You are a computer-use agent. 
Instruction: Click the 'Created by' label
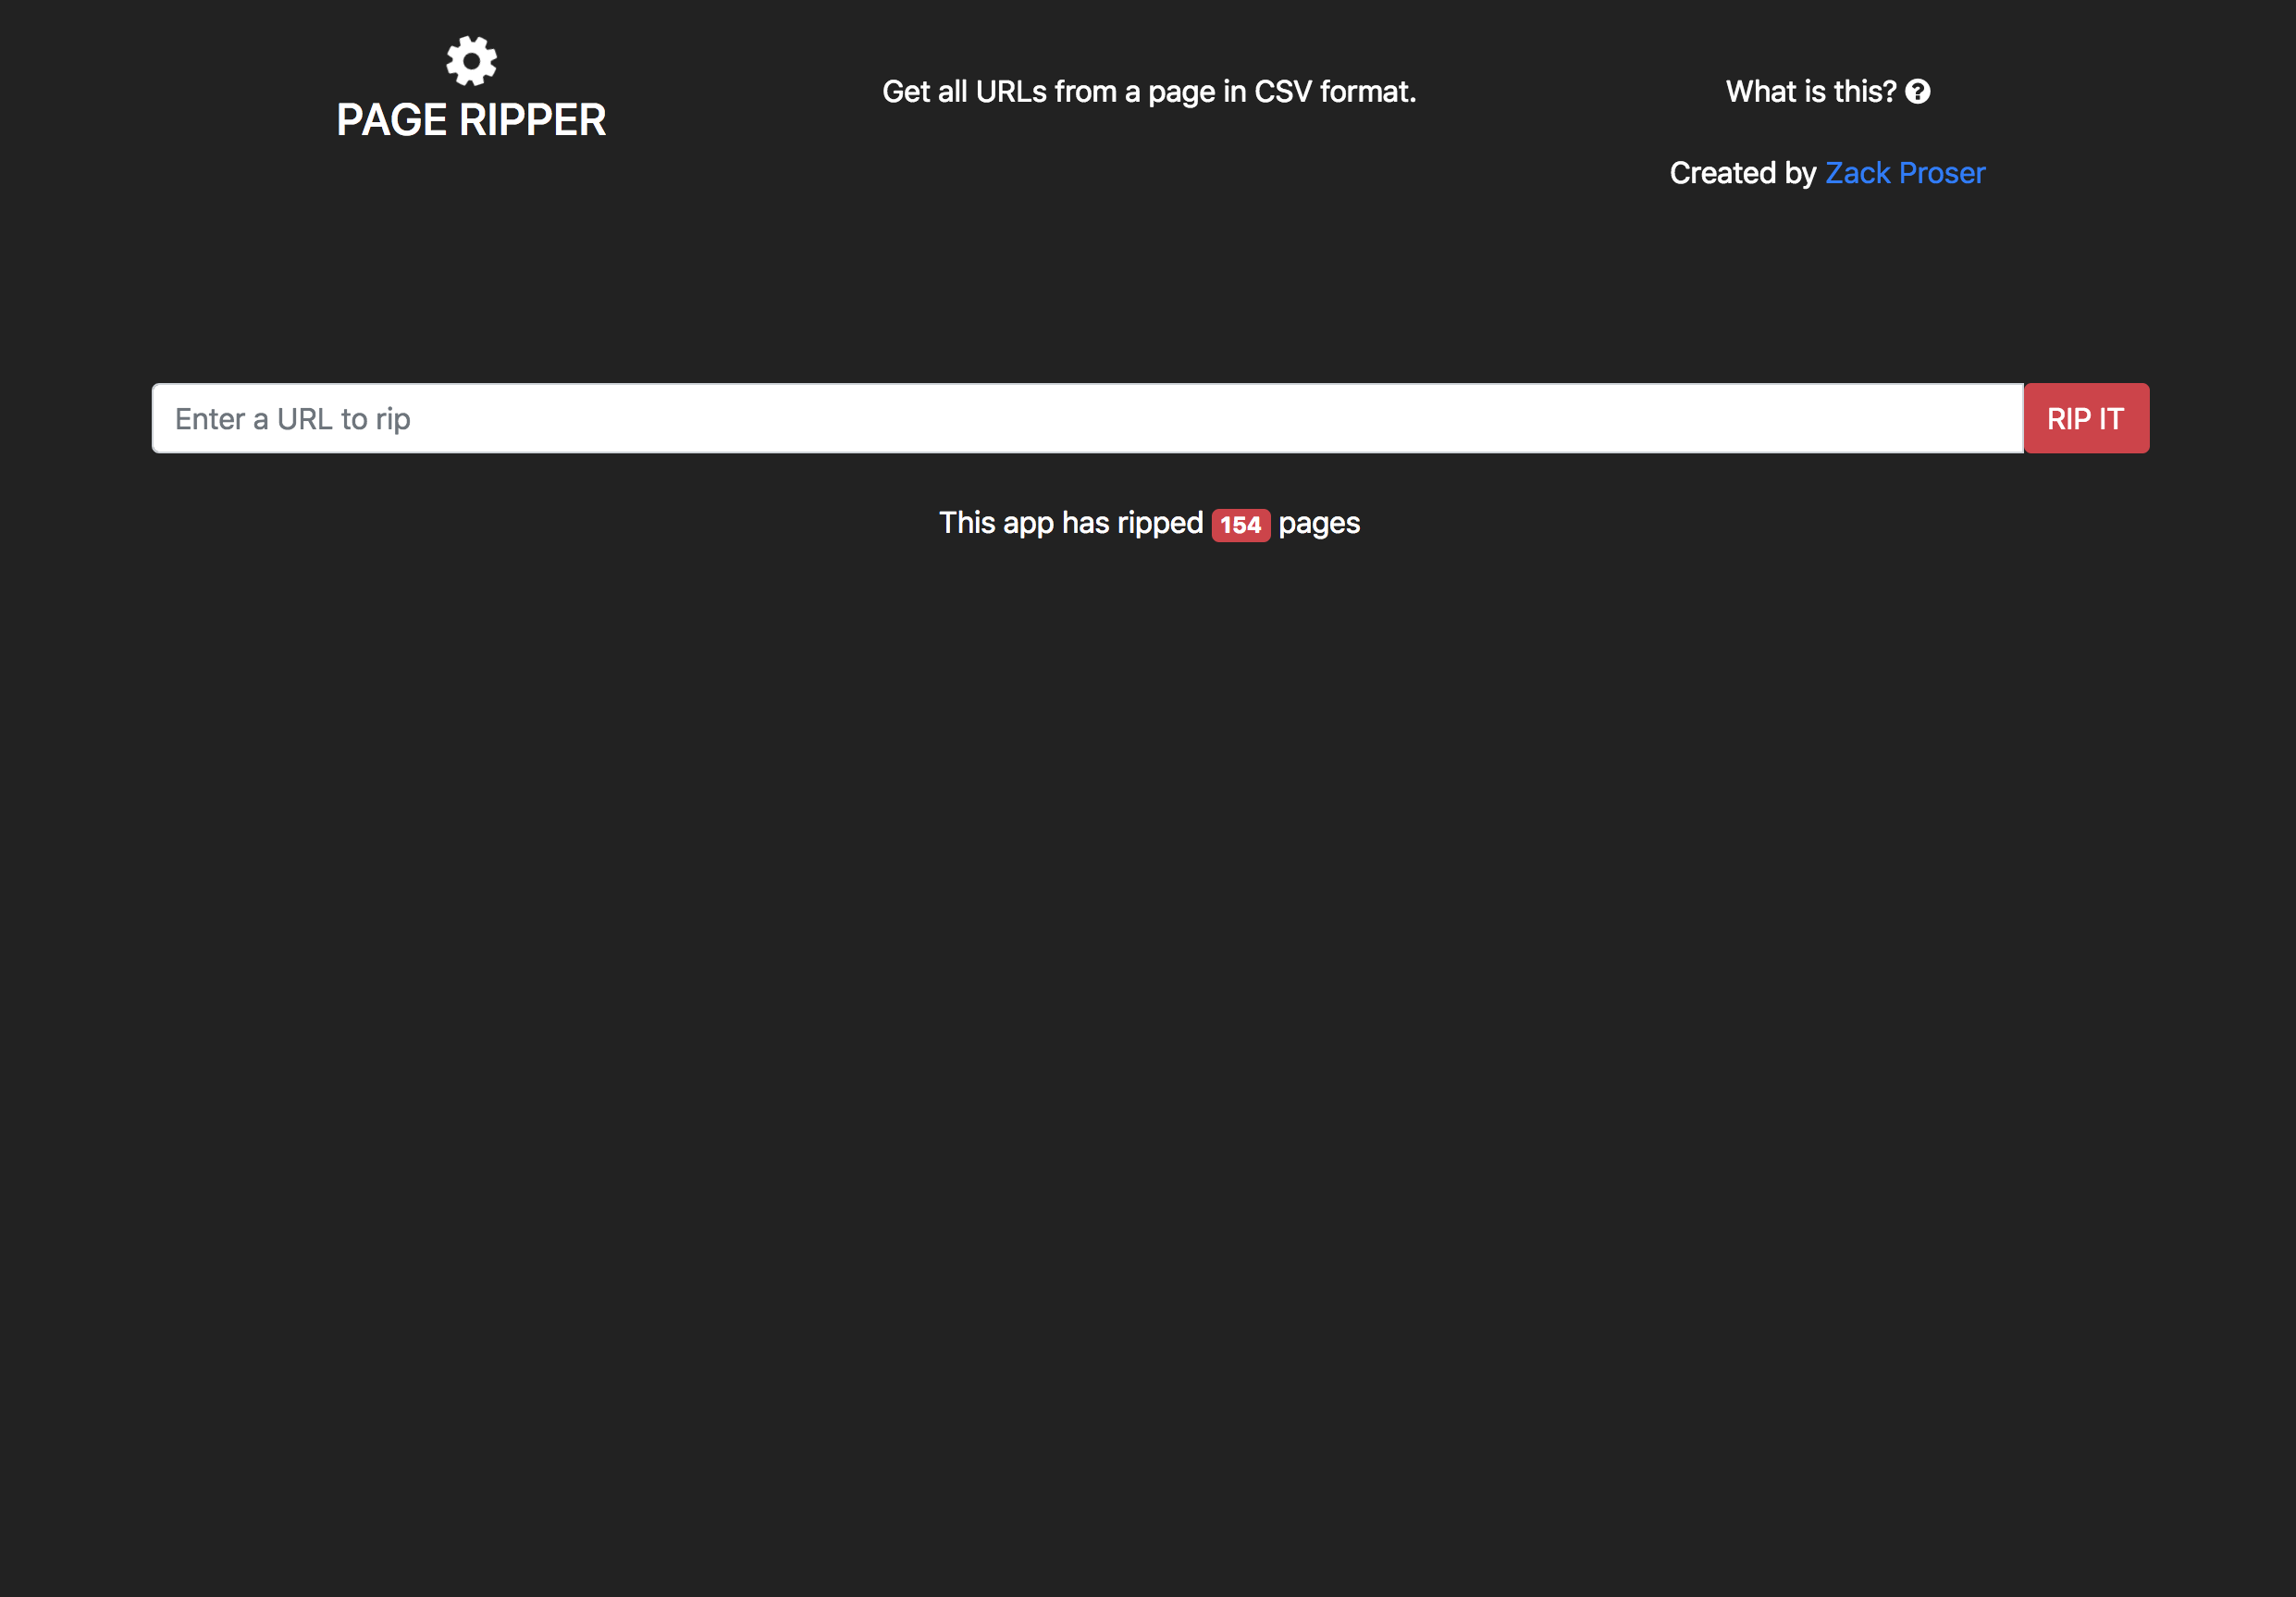[x=1742, y=173]
